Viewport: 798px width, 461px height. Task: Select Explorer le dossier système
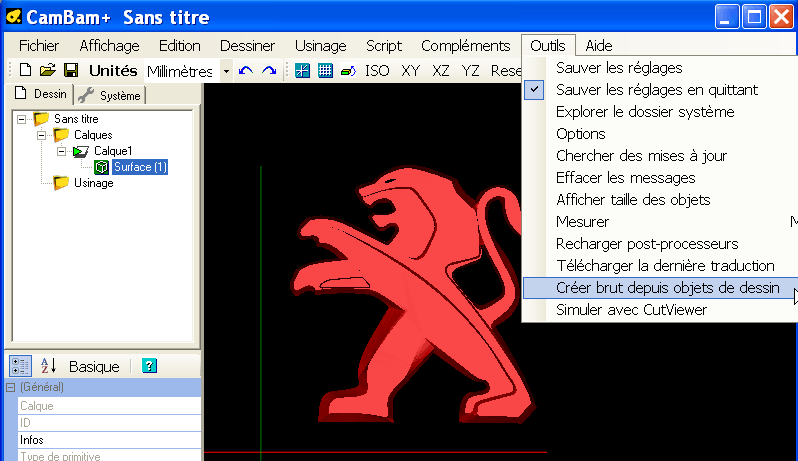tap(645, 111)
